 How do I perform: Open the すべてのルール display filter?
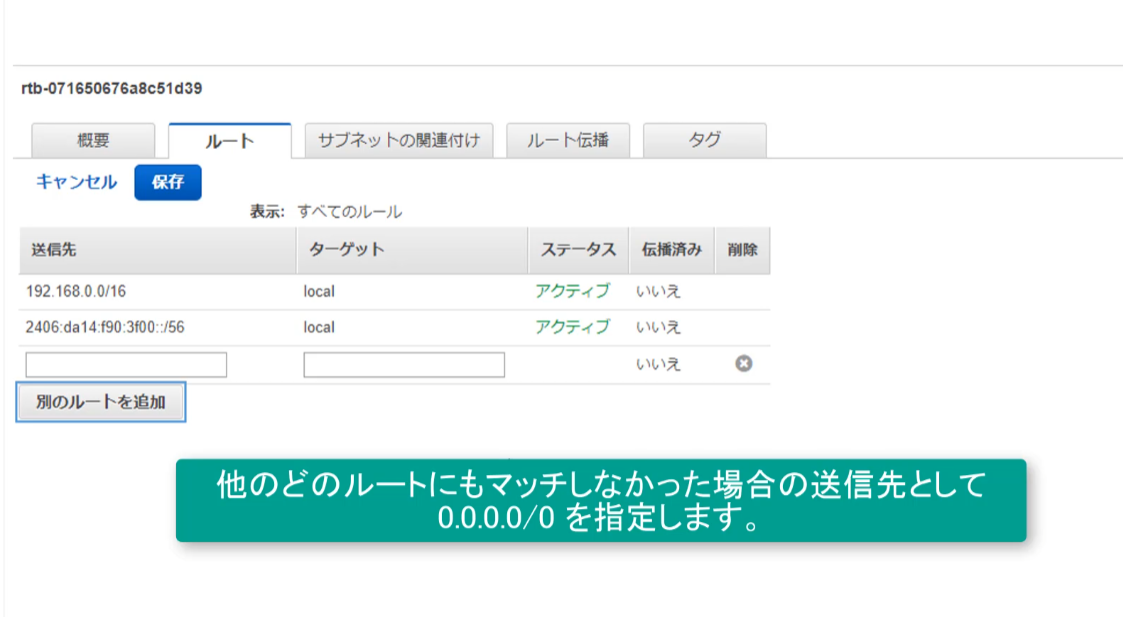[x=350, y=212]
